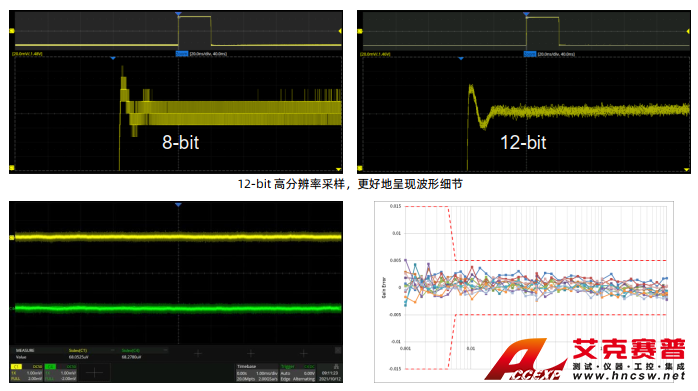Toggle the yellow C1 channel box

pyautogui.click(x=27, y=373)
